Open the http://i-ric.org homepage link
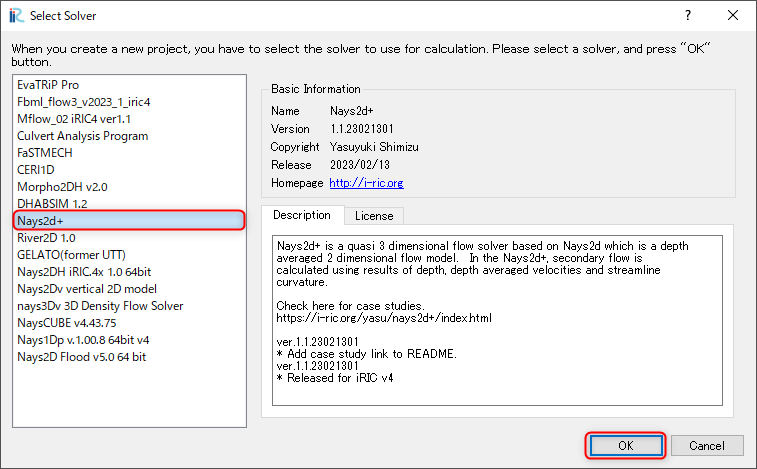757x469 pixels. [366, 183]
